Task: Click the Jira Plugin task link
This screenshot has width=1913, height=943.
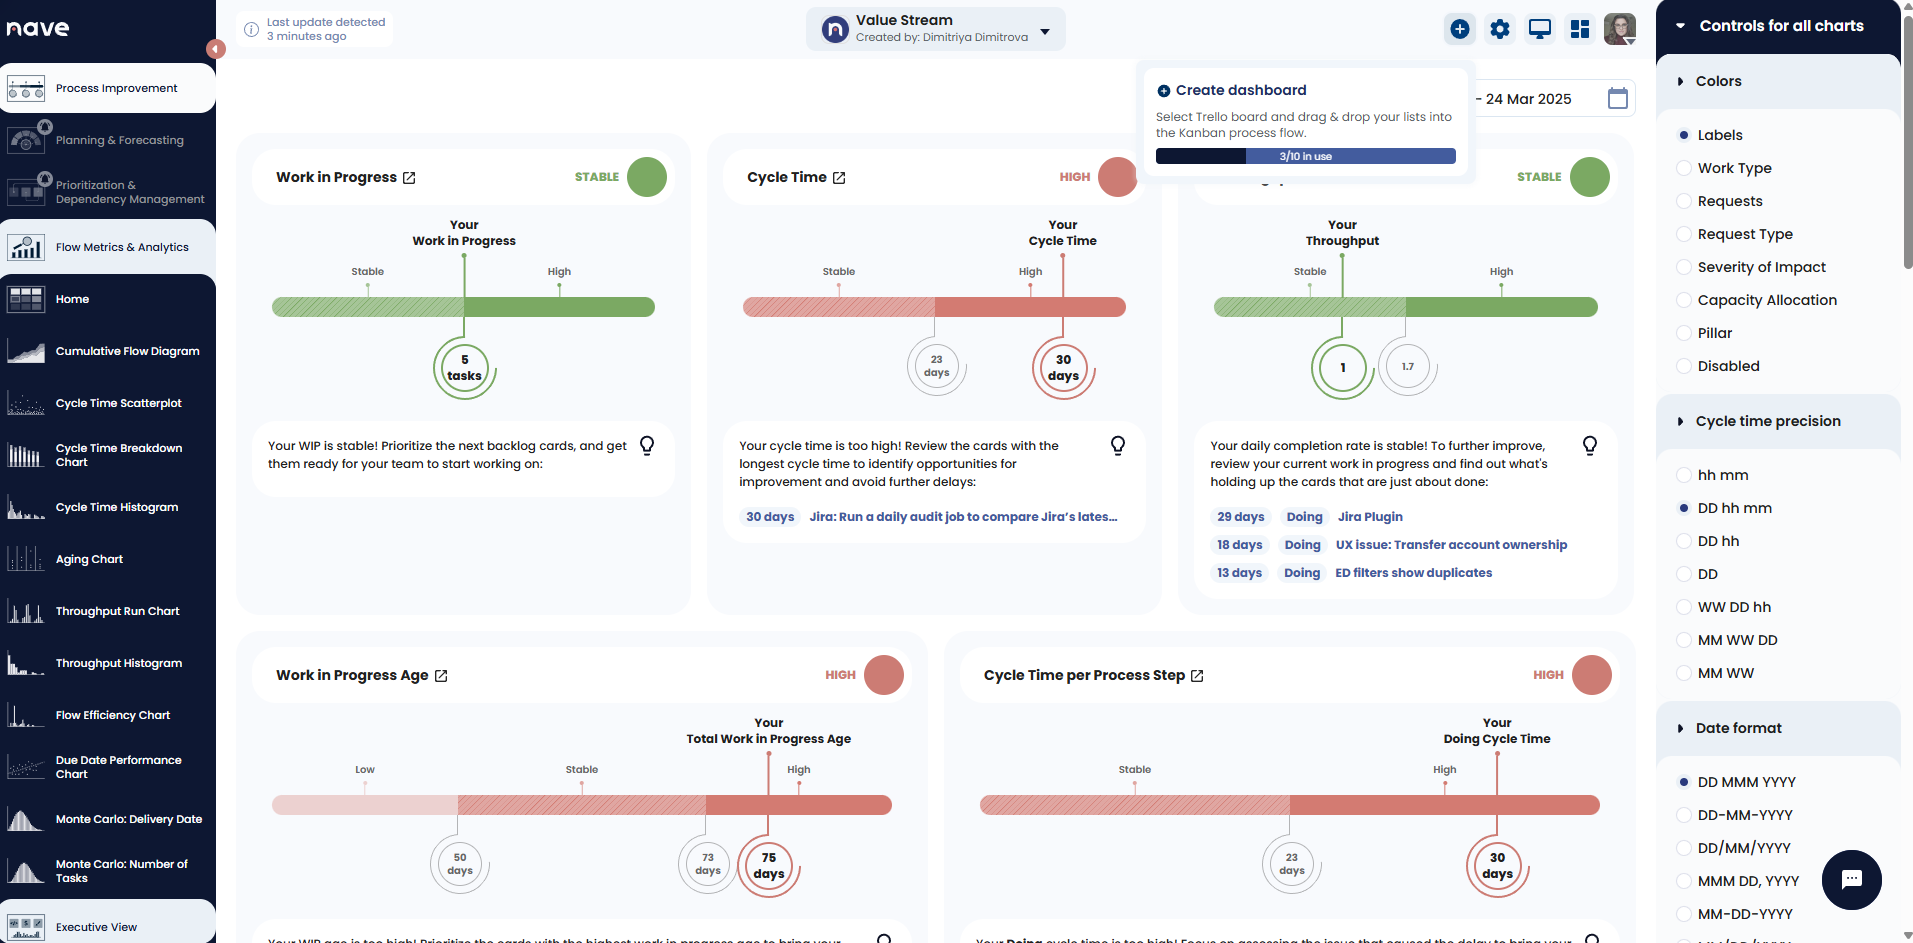Action: click(x=1369, y=517)
